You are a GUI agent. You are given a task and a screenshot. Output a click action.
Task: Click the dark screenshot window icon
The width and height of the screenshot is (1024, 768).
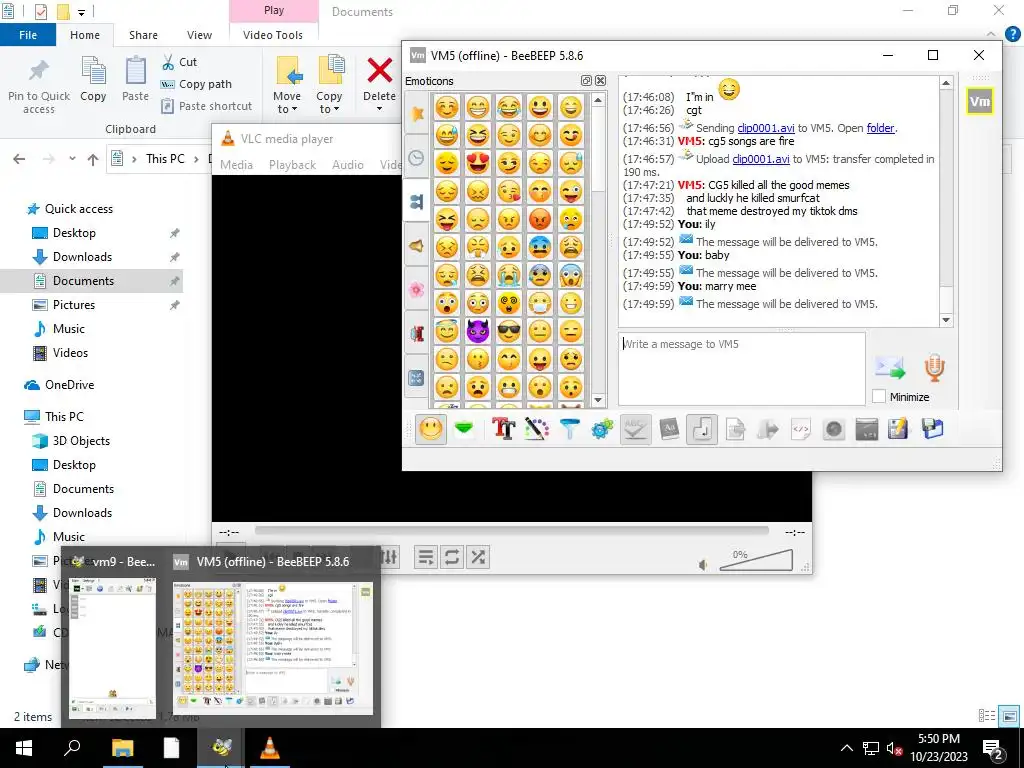click(867, 430)
